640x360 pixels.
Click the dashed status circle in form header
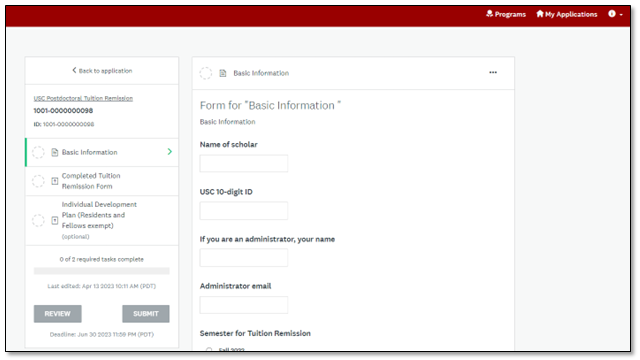point(206,73)
